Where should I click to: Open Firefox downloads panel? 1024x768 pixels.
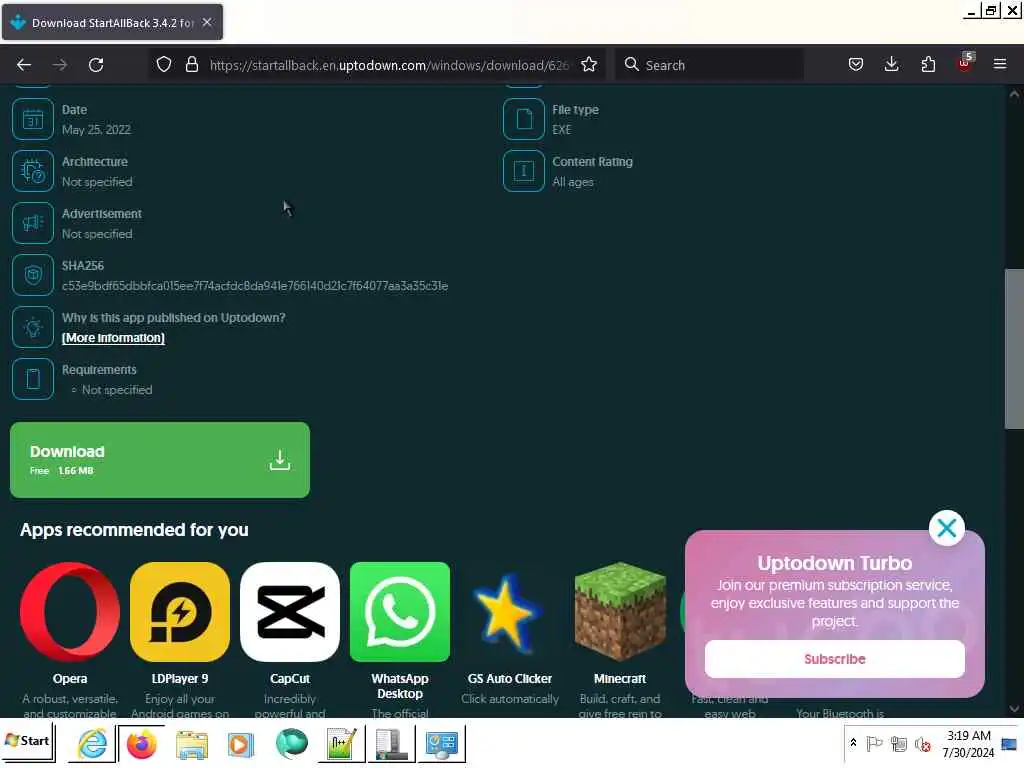pos(891,64)
